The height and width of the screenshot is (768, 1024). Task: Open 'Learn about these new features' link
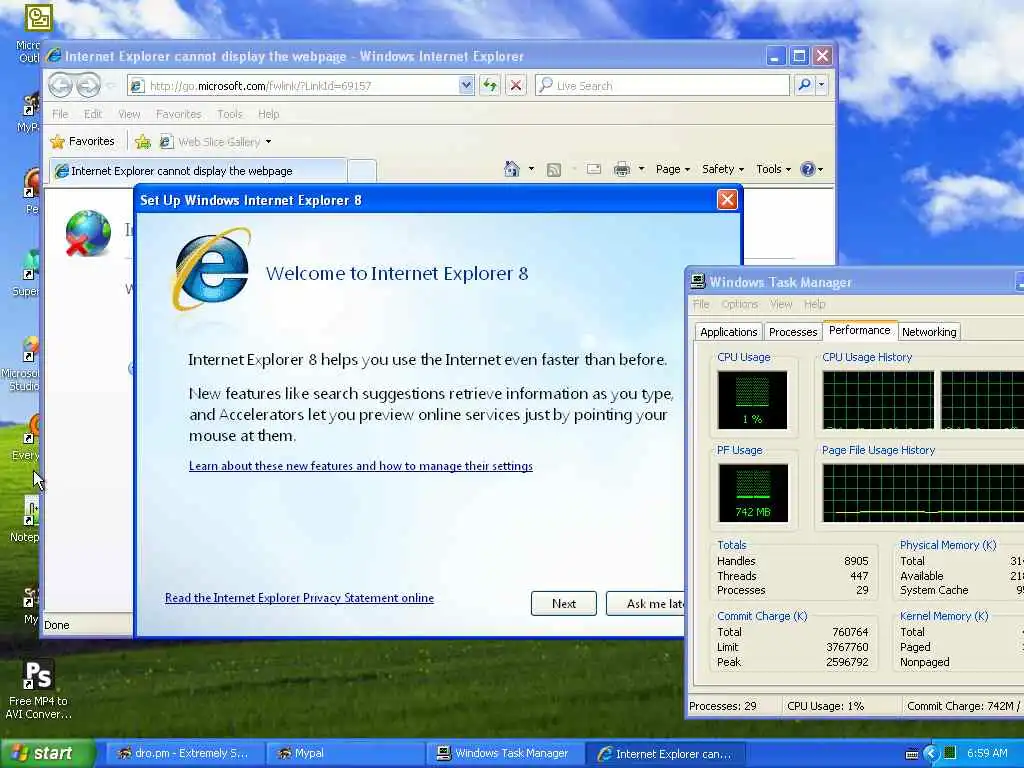[360, 466]
